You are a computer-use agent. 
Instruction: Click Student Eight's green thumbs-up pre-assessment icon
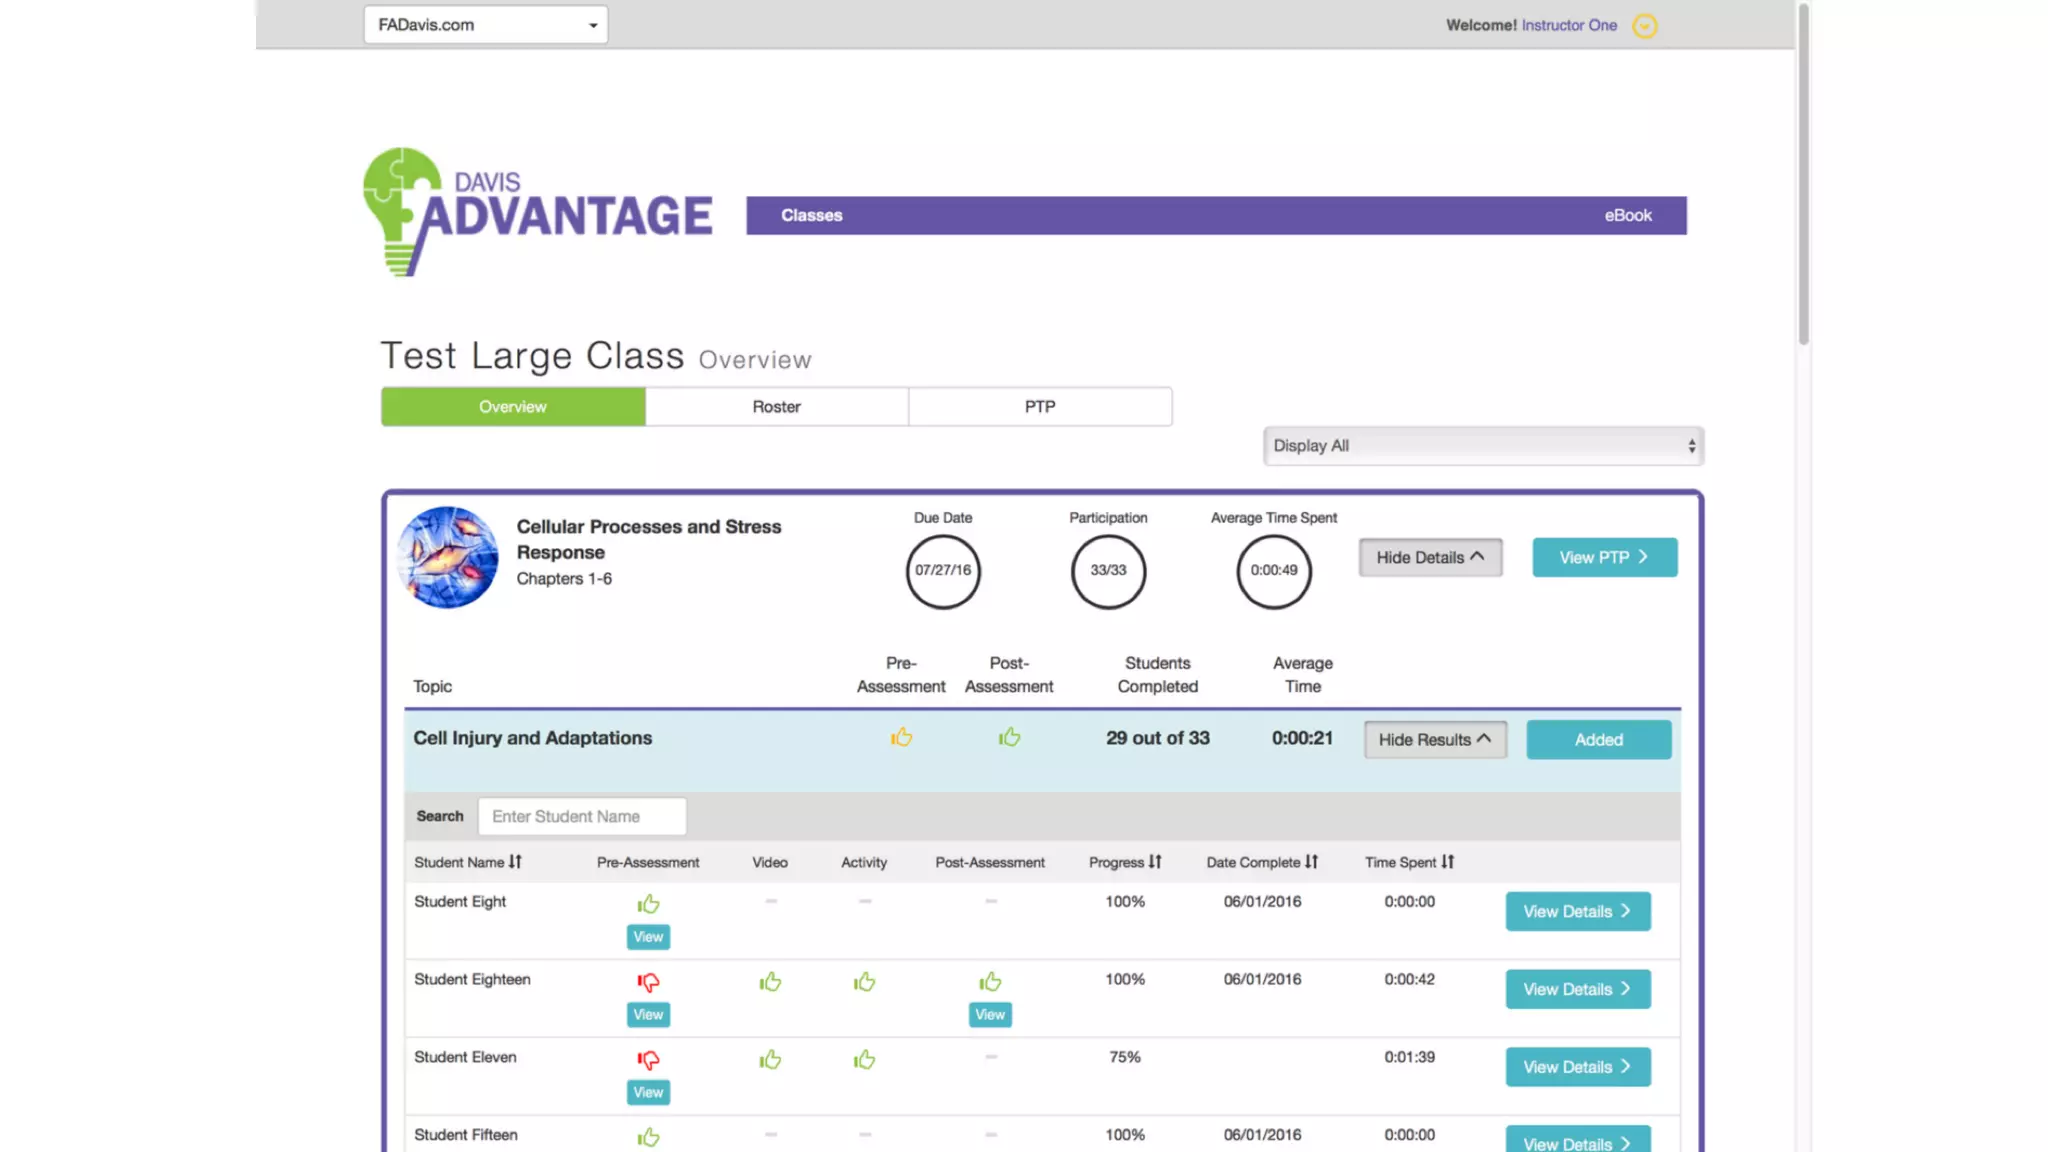coord(648,904)
